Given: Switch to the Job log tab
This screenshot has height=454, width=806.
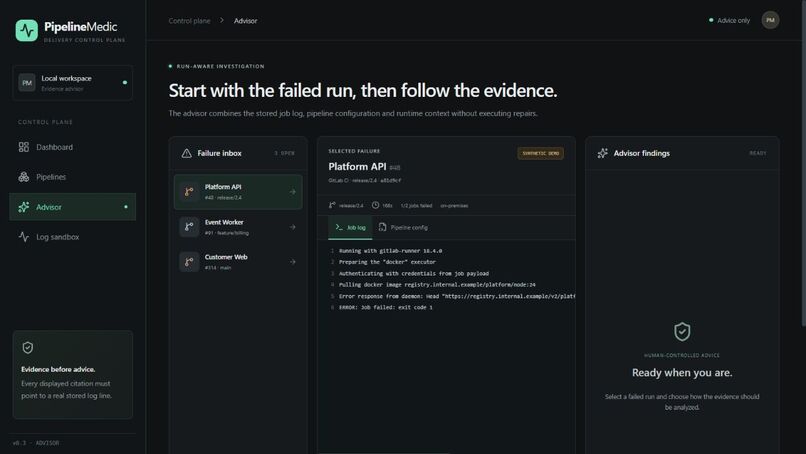Looking at the screenshot, I should [350, 227].
